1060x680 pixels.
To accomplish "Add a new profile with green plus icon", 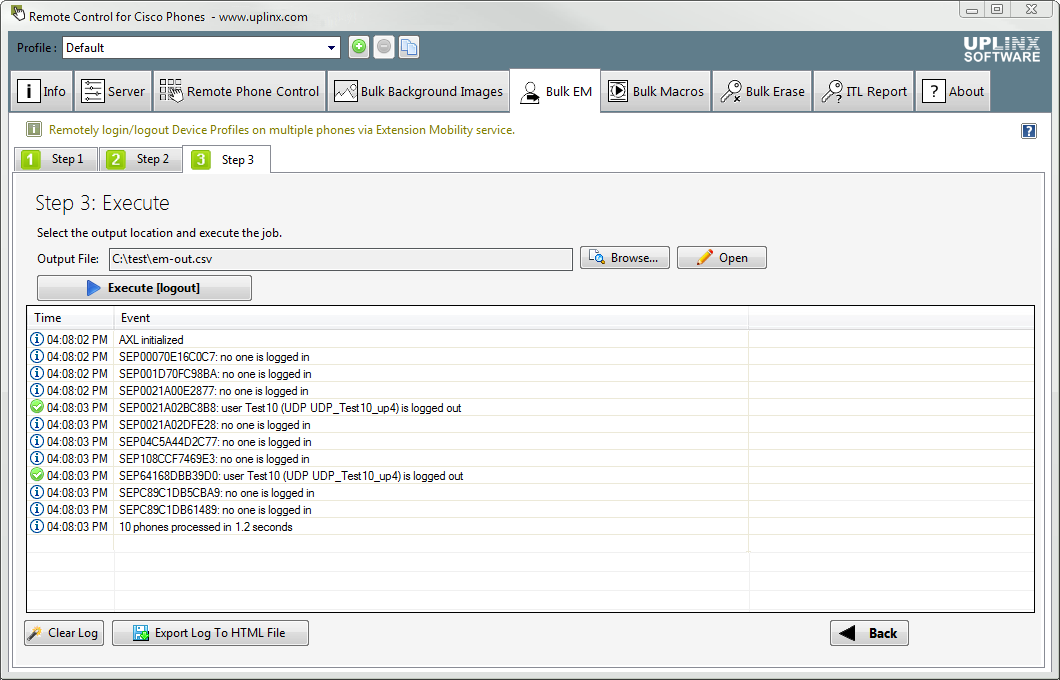I will pos(359,47).
